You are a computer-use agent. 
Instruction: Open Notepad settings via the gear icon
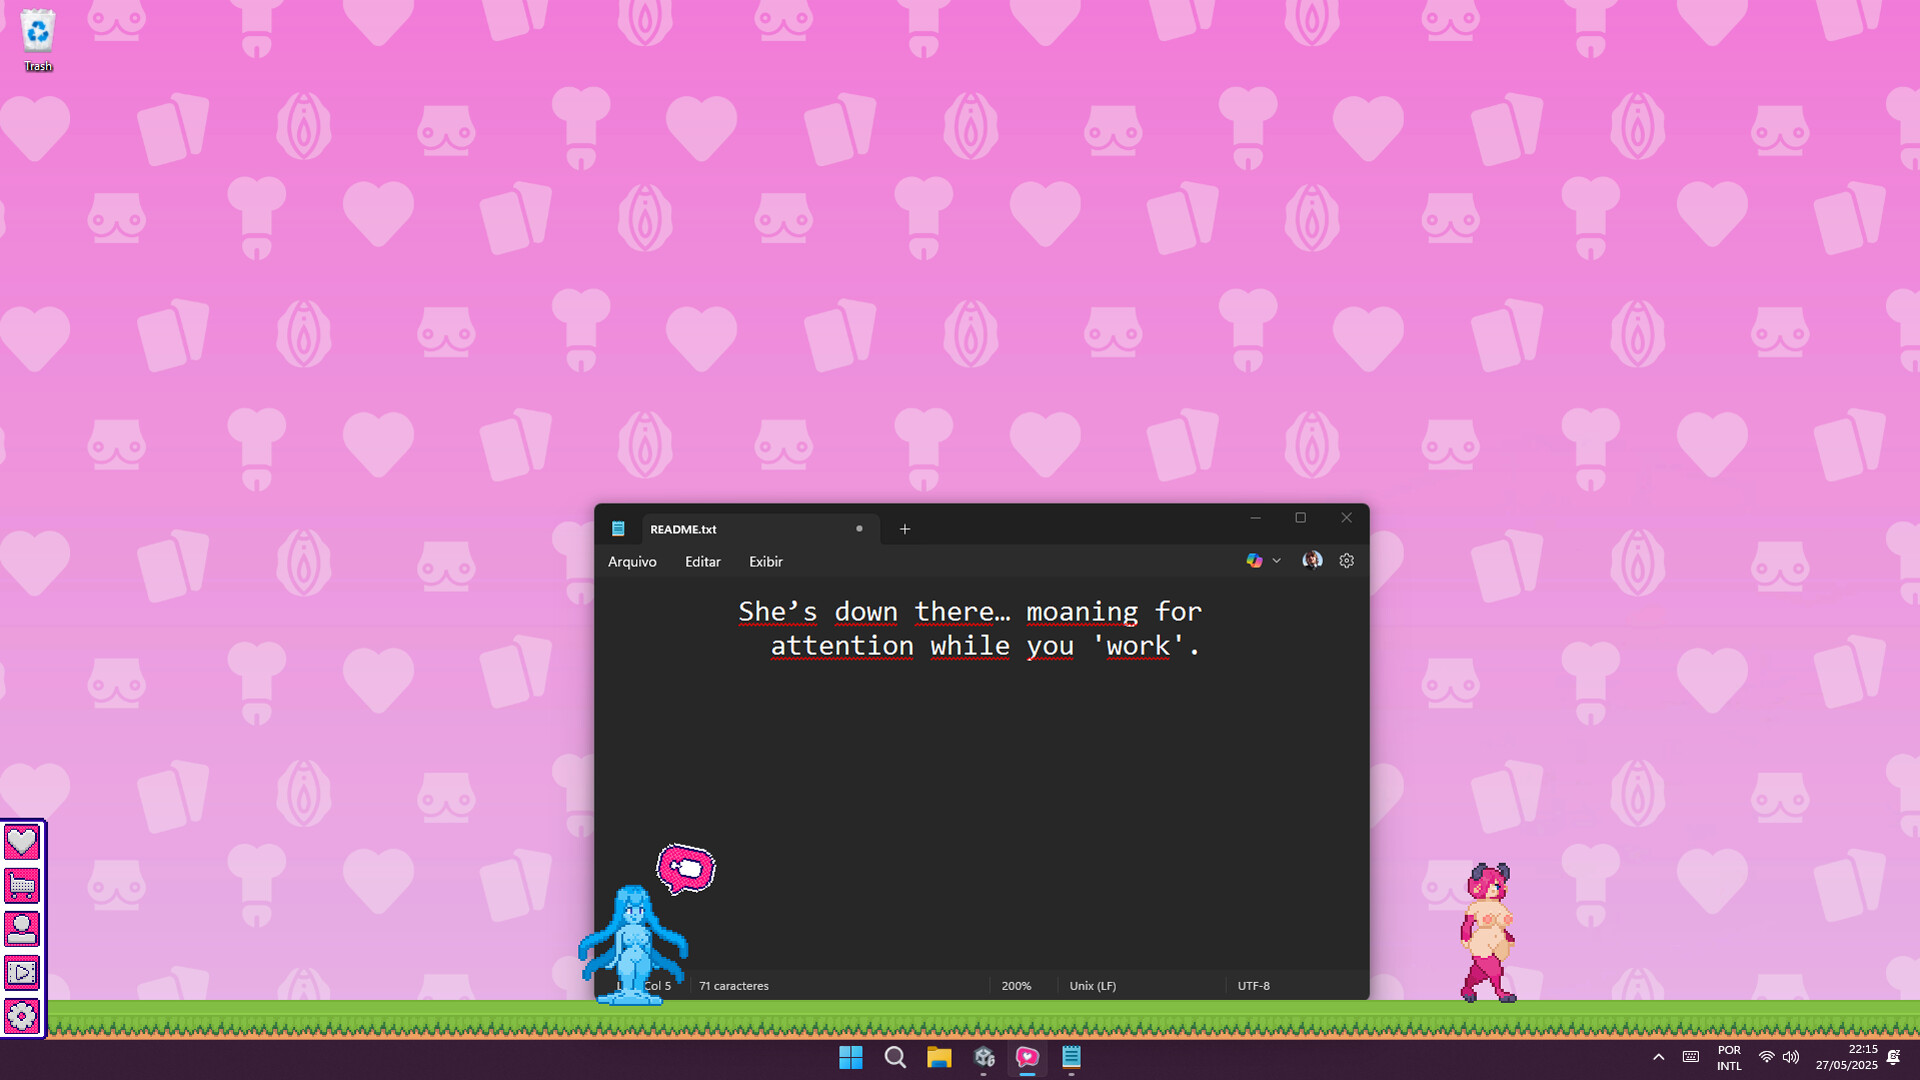[x=1346, y=560]
